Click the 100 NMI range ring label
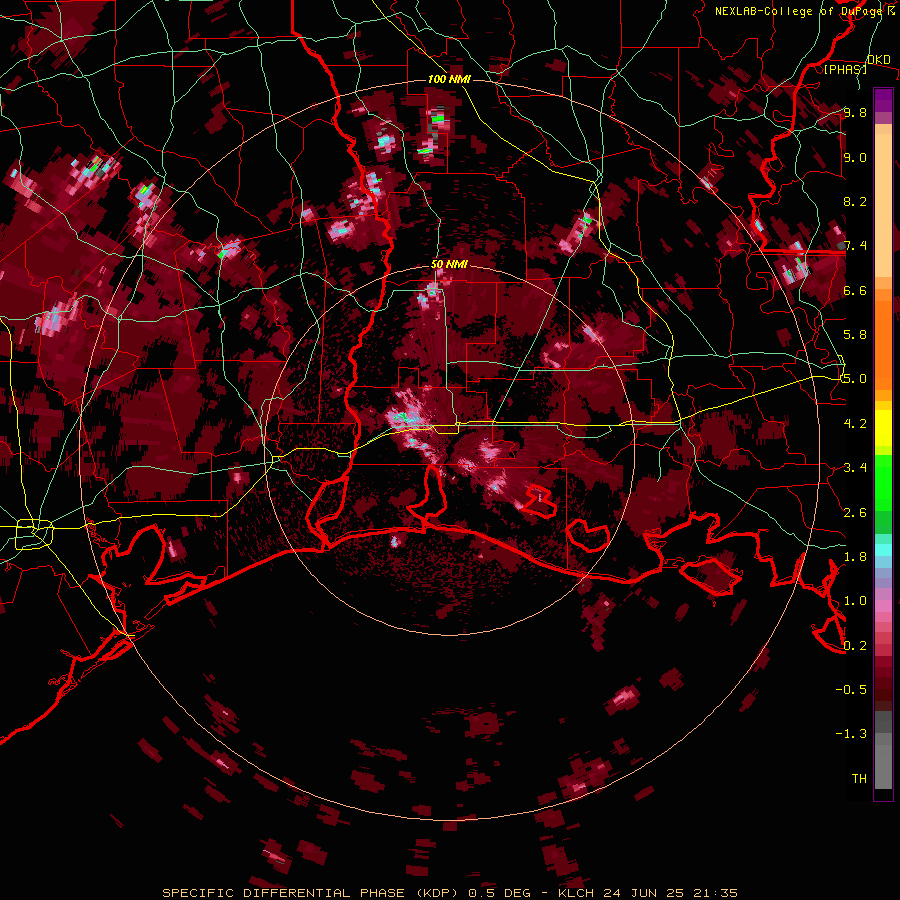 (449, 79)
